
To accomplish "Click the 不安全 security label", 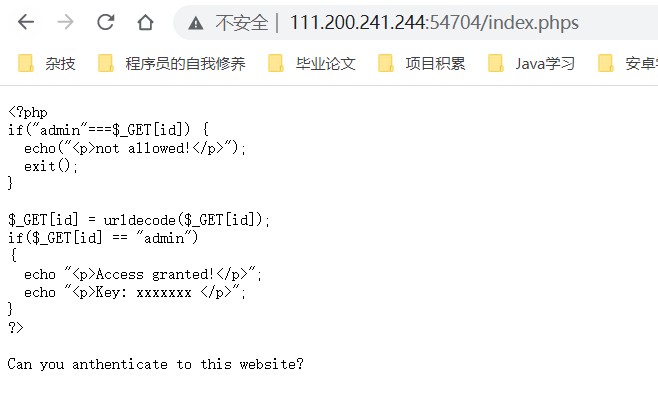I will [242, 23].
